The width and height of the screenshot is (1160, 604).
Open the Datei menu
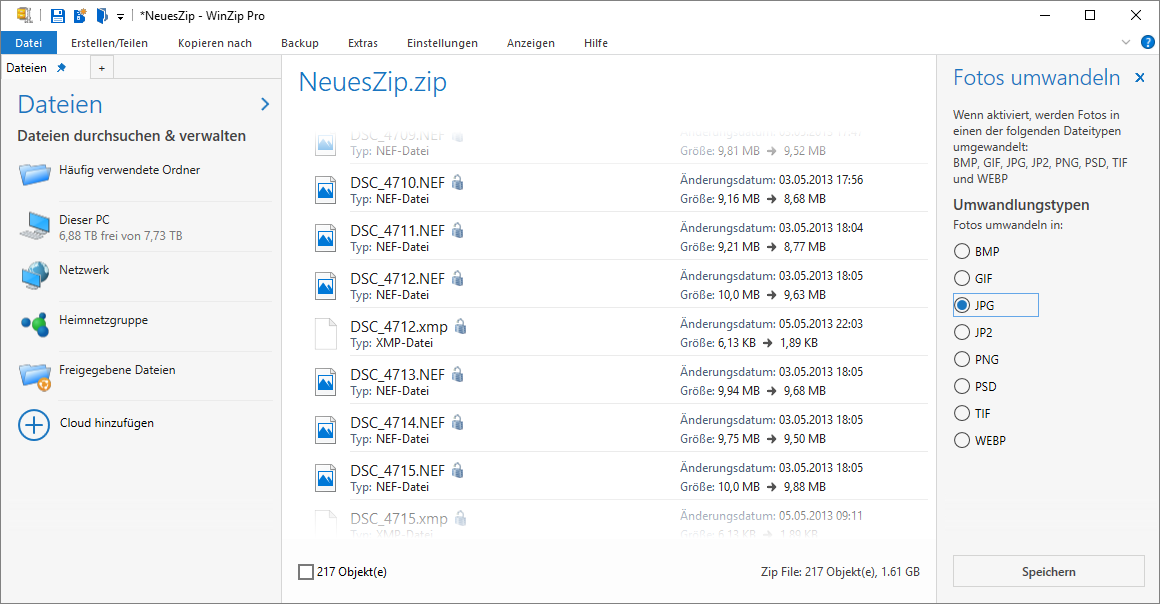[x=29, y=43]
